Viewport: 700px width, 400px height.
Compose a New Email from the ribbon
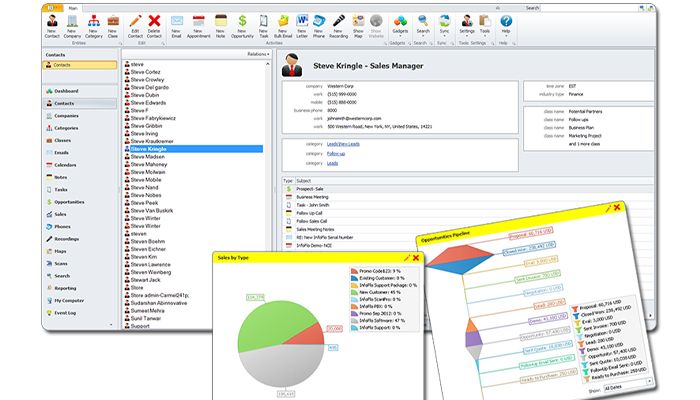177,26
